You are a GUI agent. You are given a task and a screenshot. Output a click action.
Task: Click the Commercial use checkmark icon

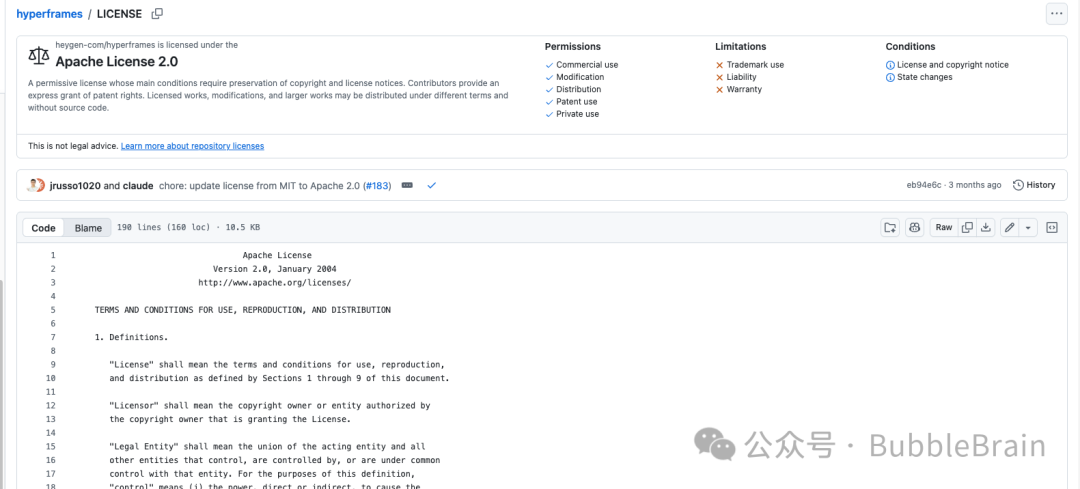tap(549, 65)
